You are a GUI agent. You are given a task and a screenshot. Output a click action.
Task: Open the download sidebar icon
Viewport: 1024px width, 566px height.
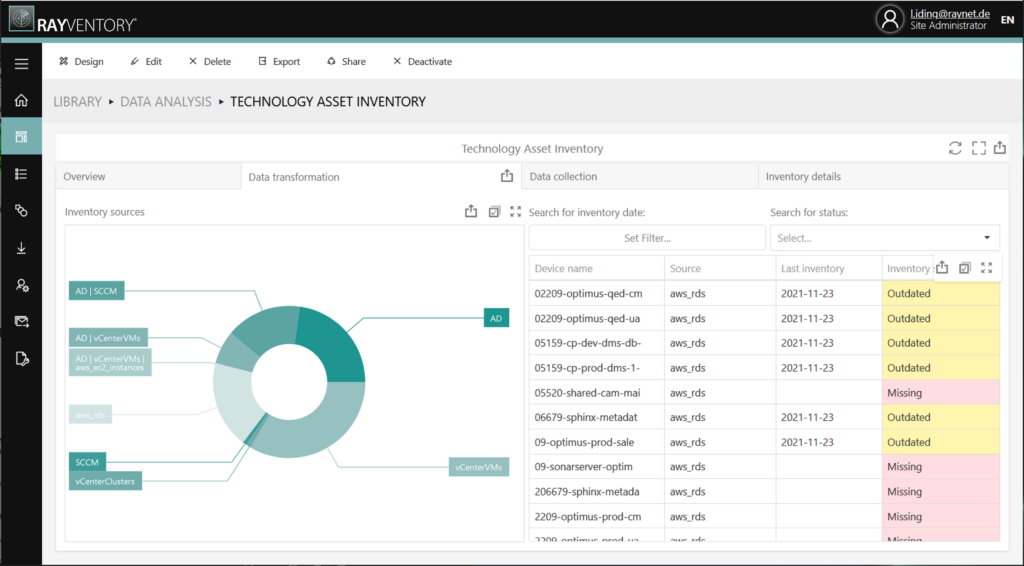pos(22,247)
